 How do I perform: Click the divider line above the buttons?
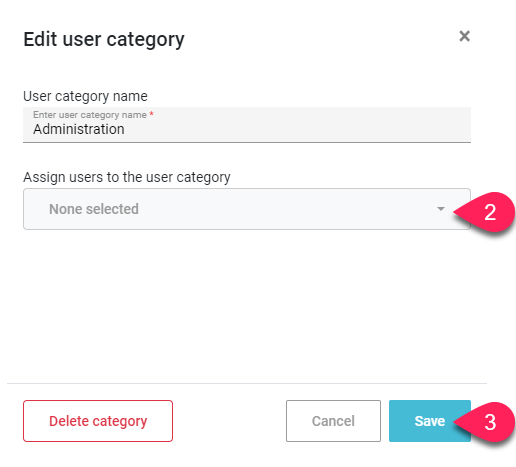click(x=247, y=383)
